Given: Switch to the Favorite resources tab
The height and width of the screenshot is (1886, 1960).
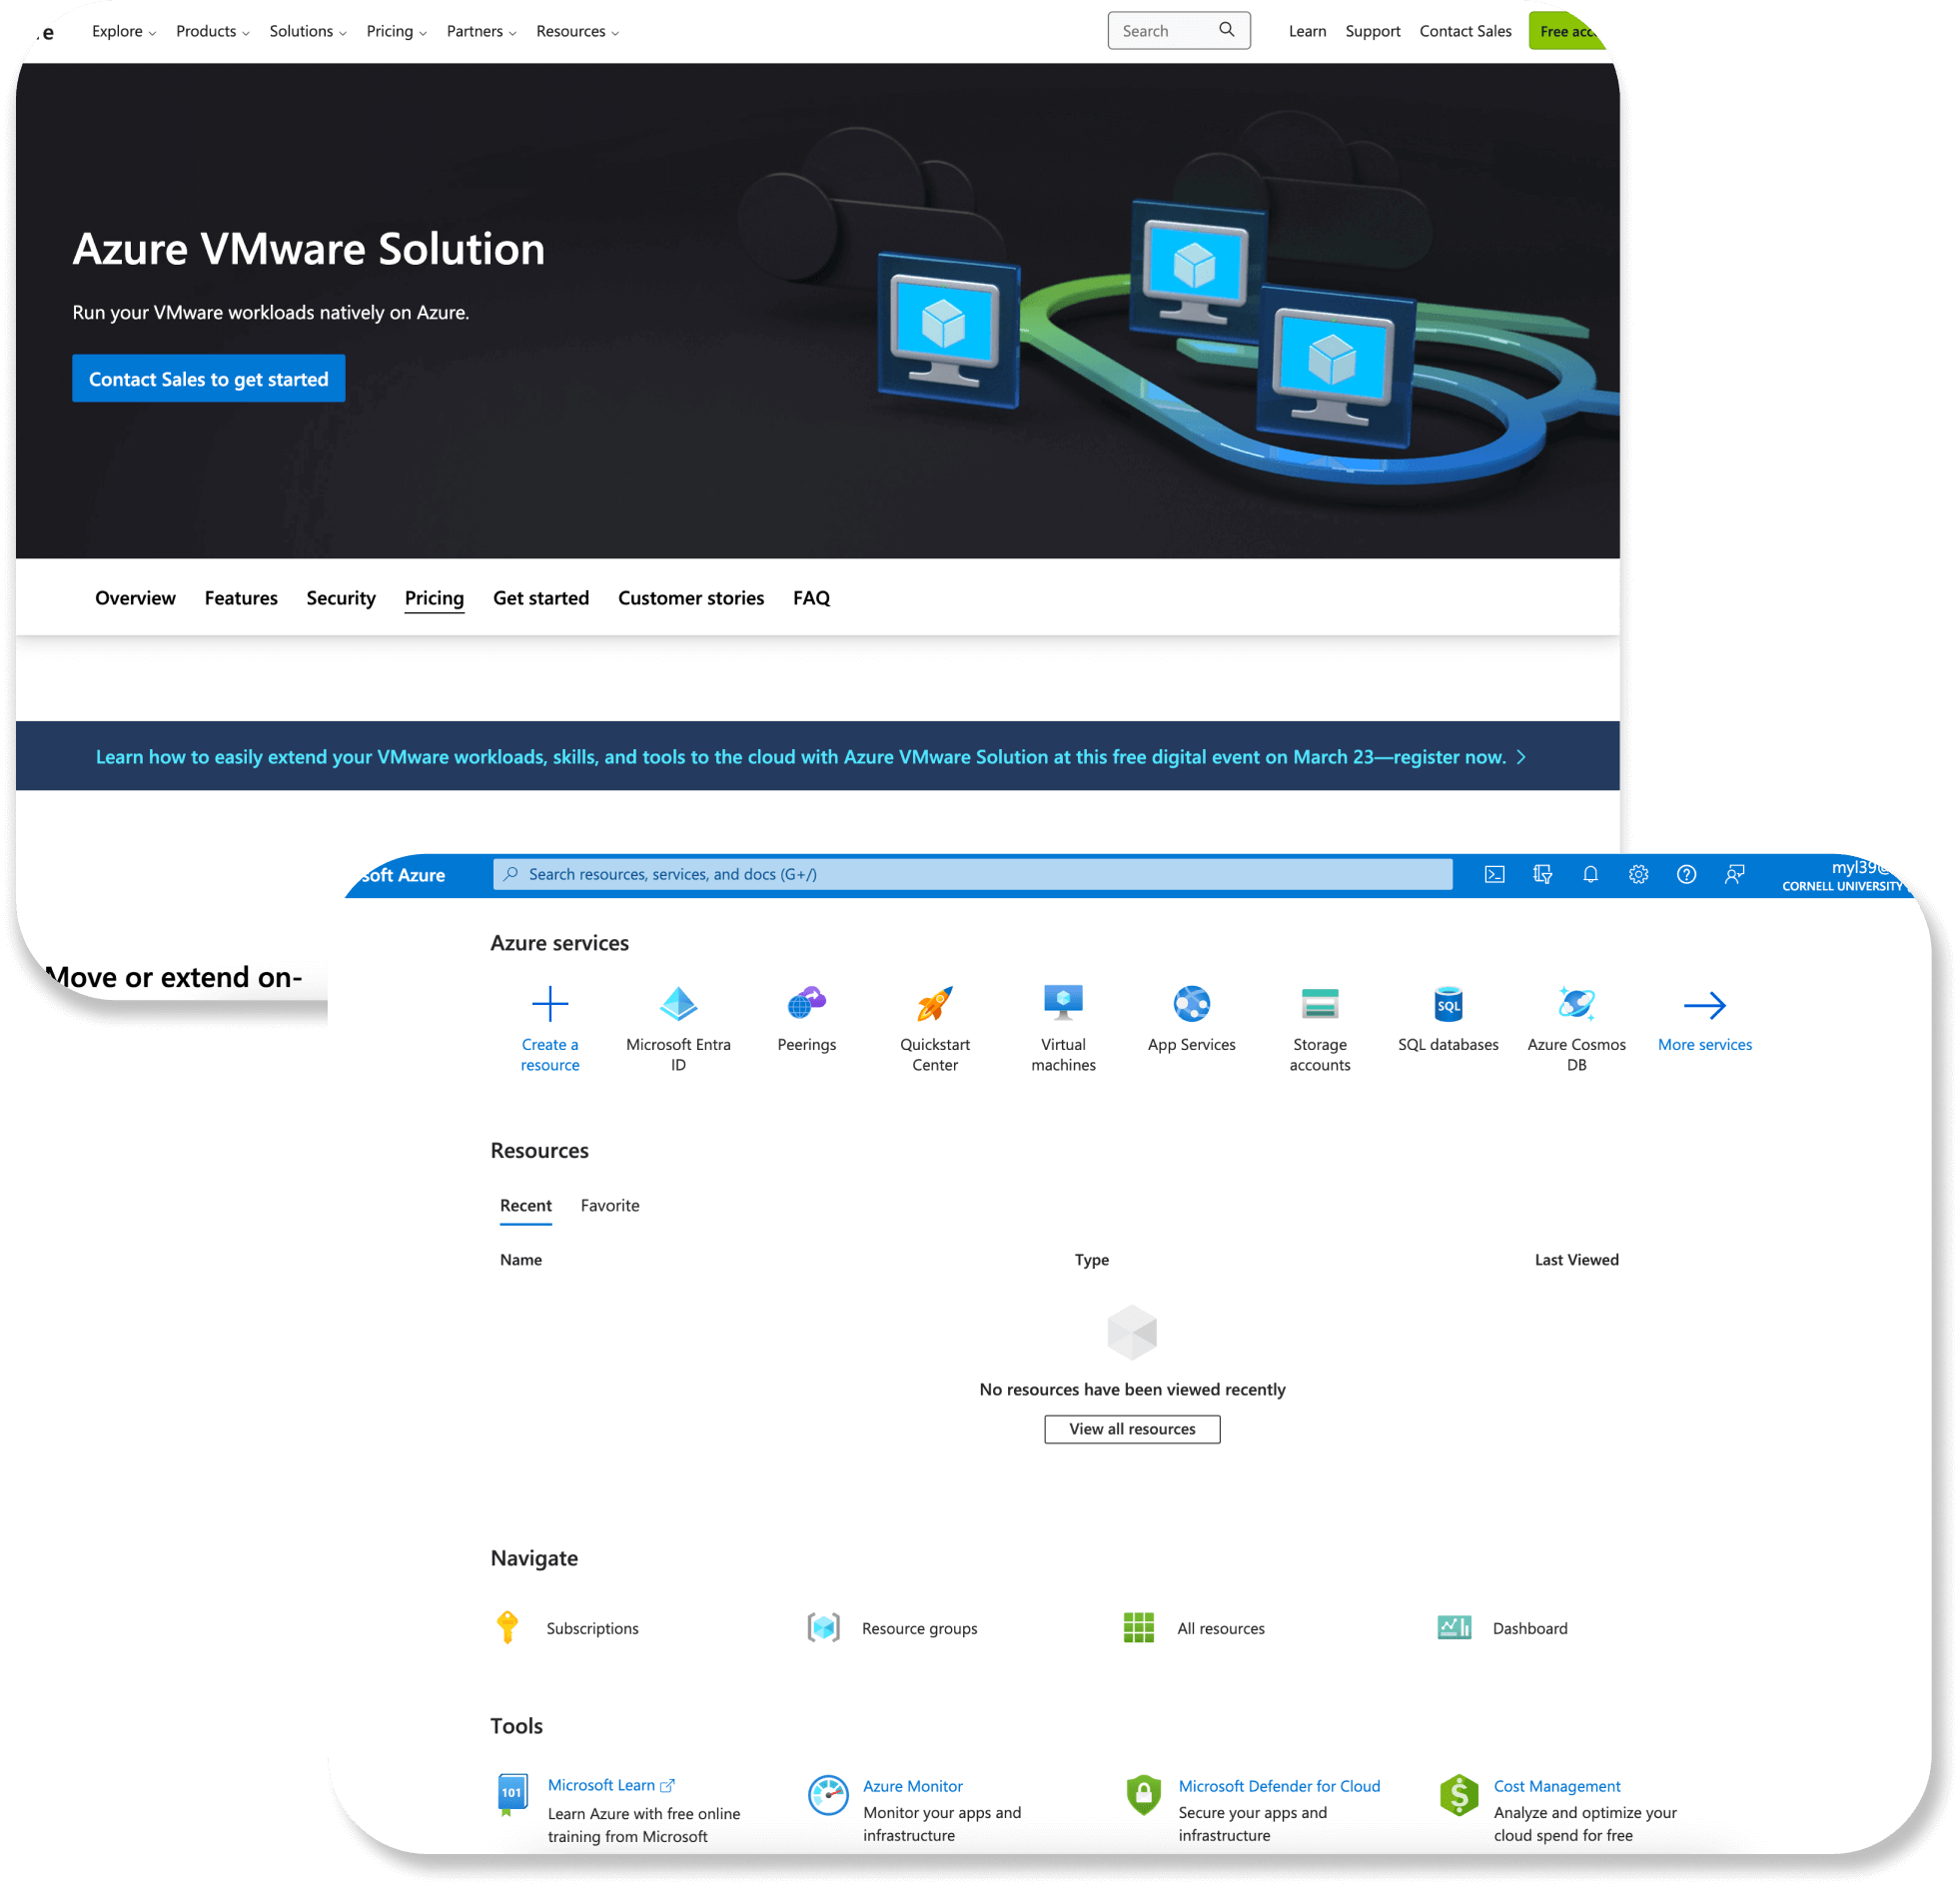Looking at the screenshot, I should point(610,1205).
